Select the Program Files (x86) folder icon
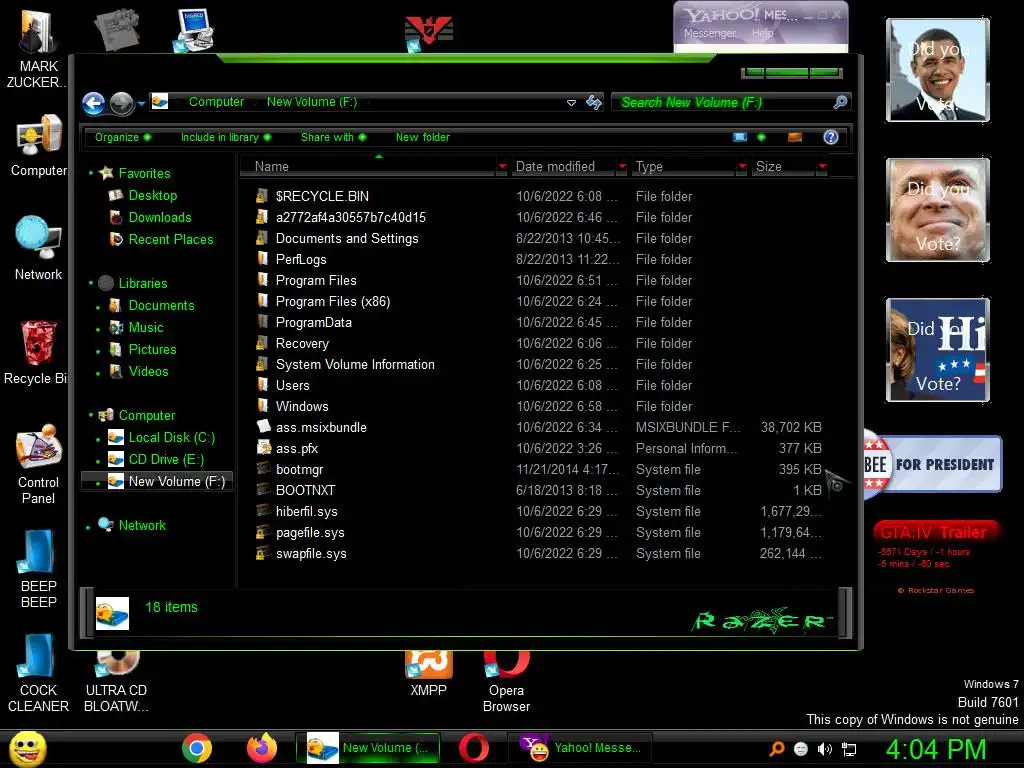 pos(263,301)
